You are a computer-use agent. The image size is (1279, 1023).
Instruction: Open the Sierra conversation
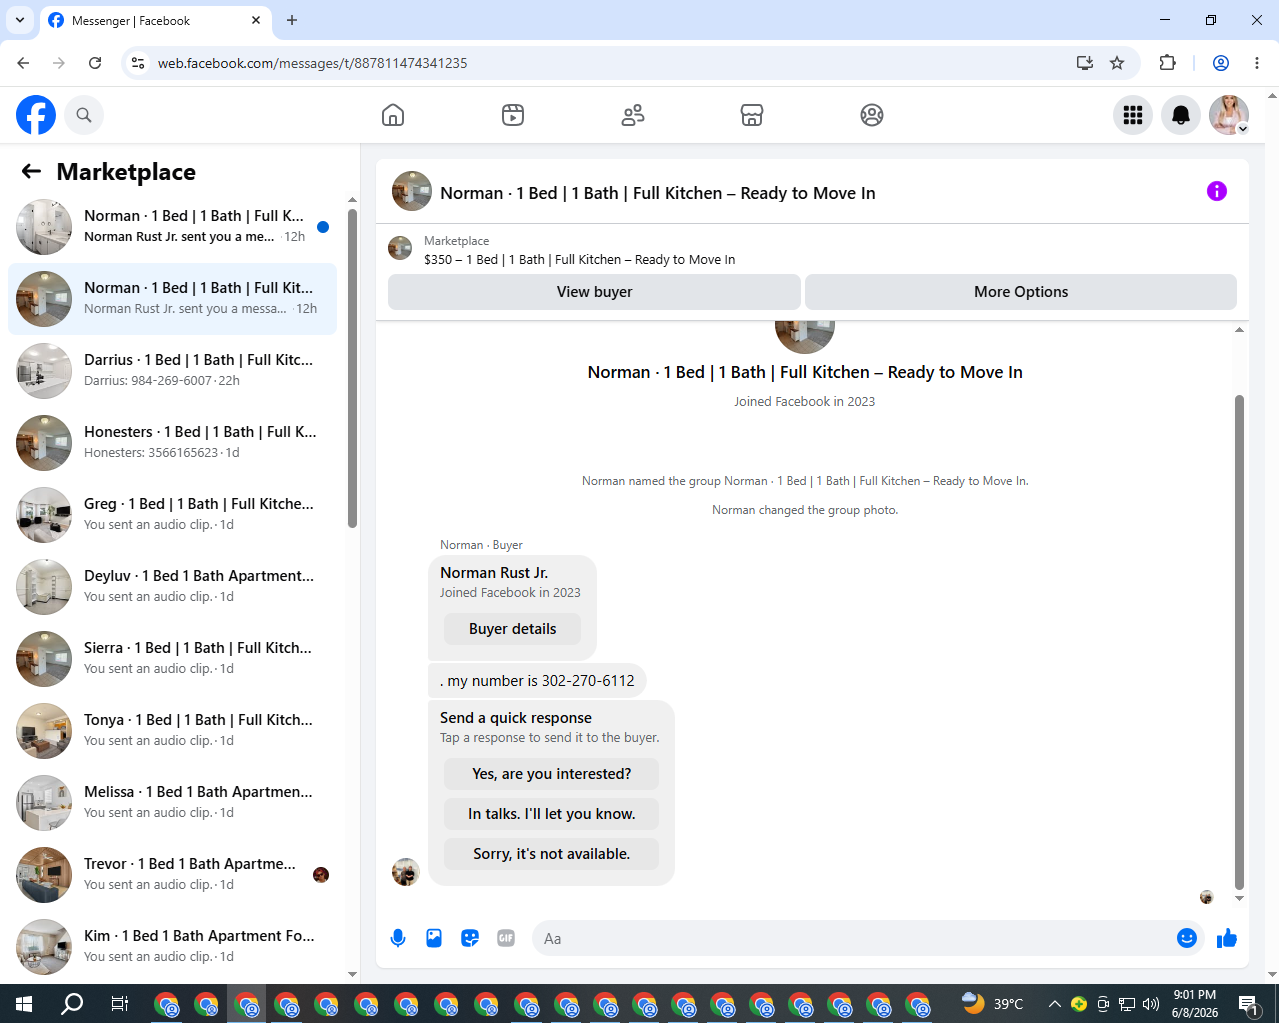pyautogui.click(x=172, y=659)
